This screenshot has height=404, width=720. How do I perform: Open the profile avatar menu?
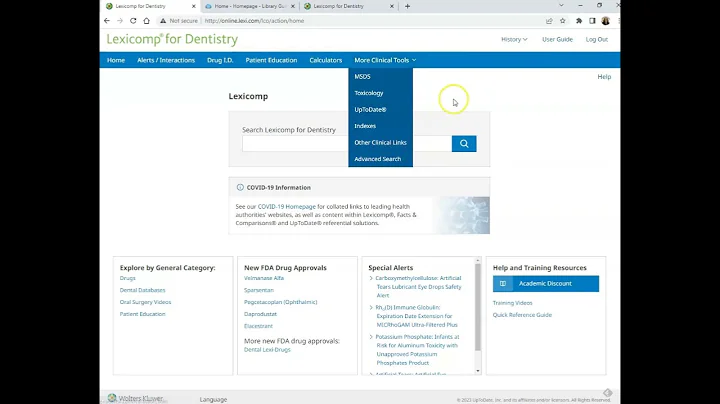[606, 21]
